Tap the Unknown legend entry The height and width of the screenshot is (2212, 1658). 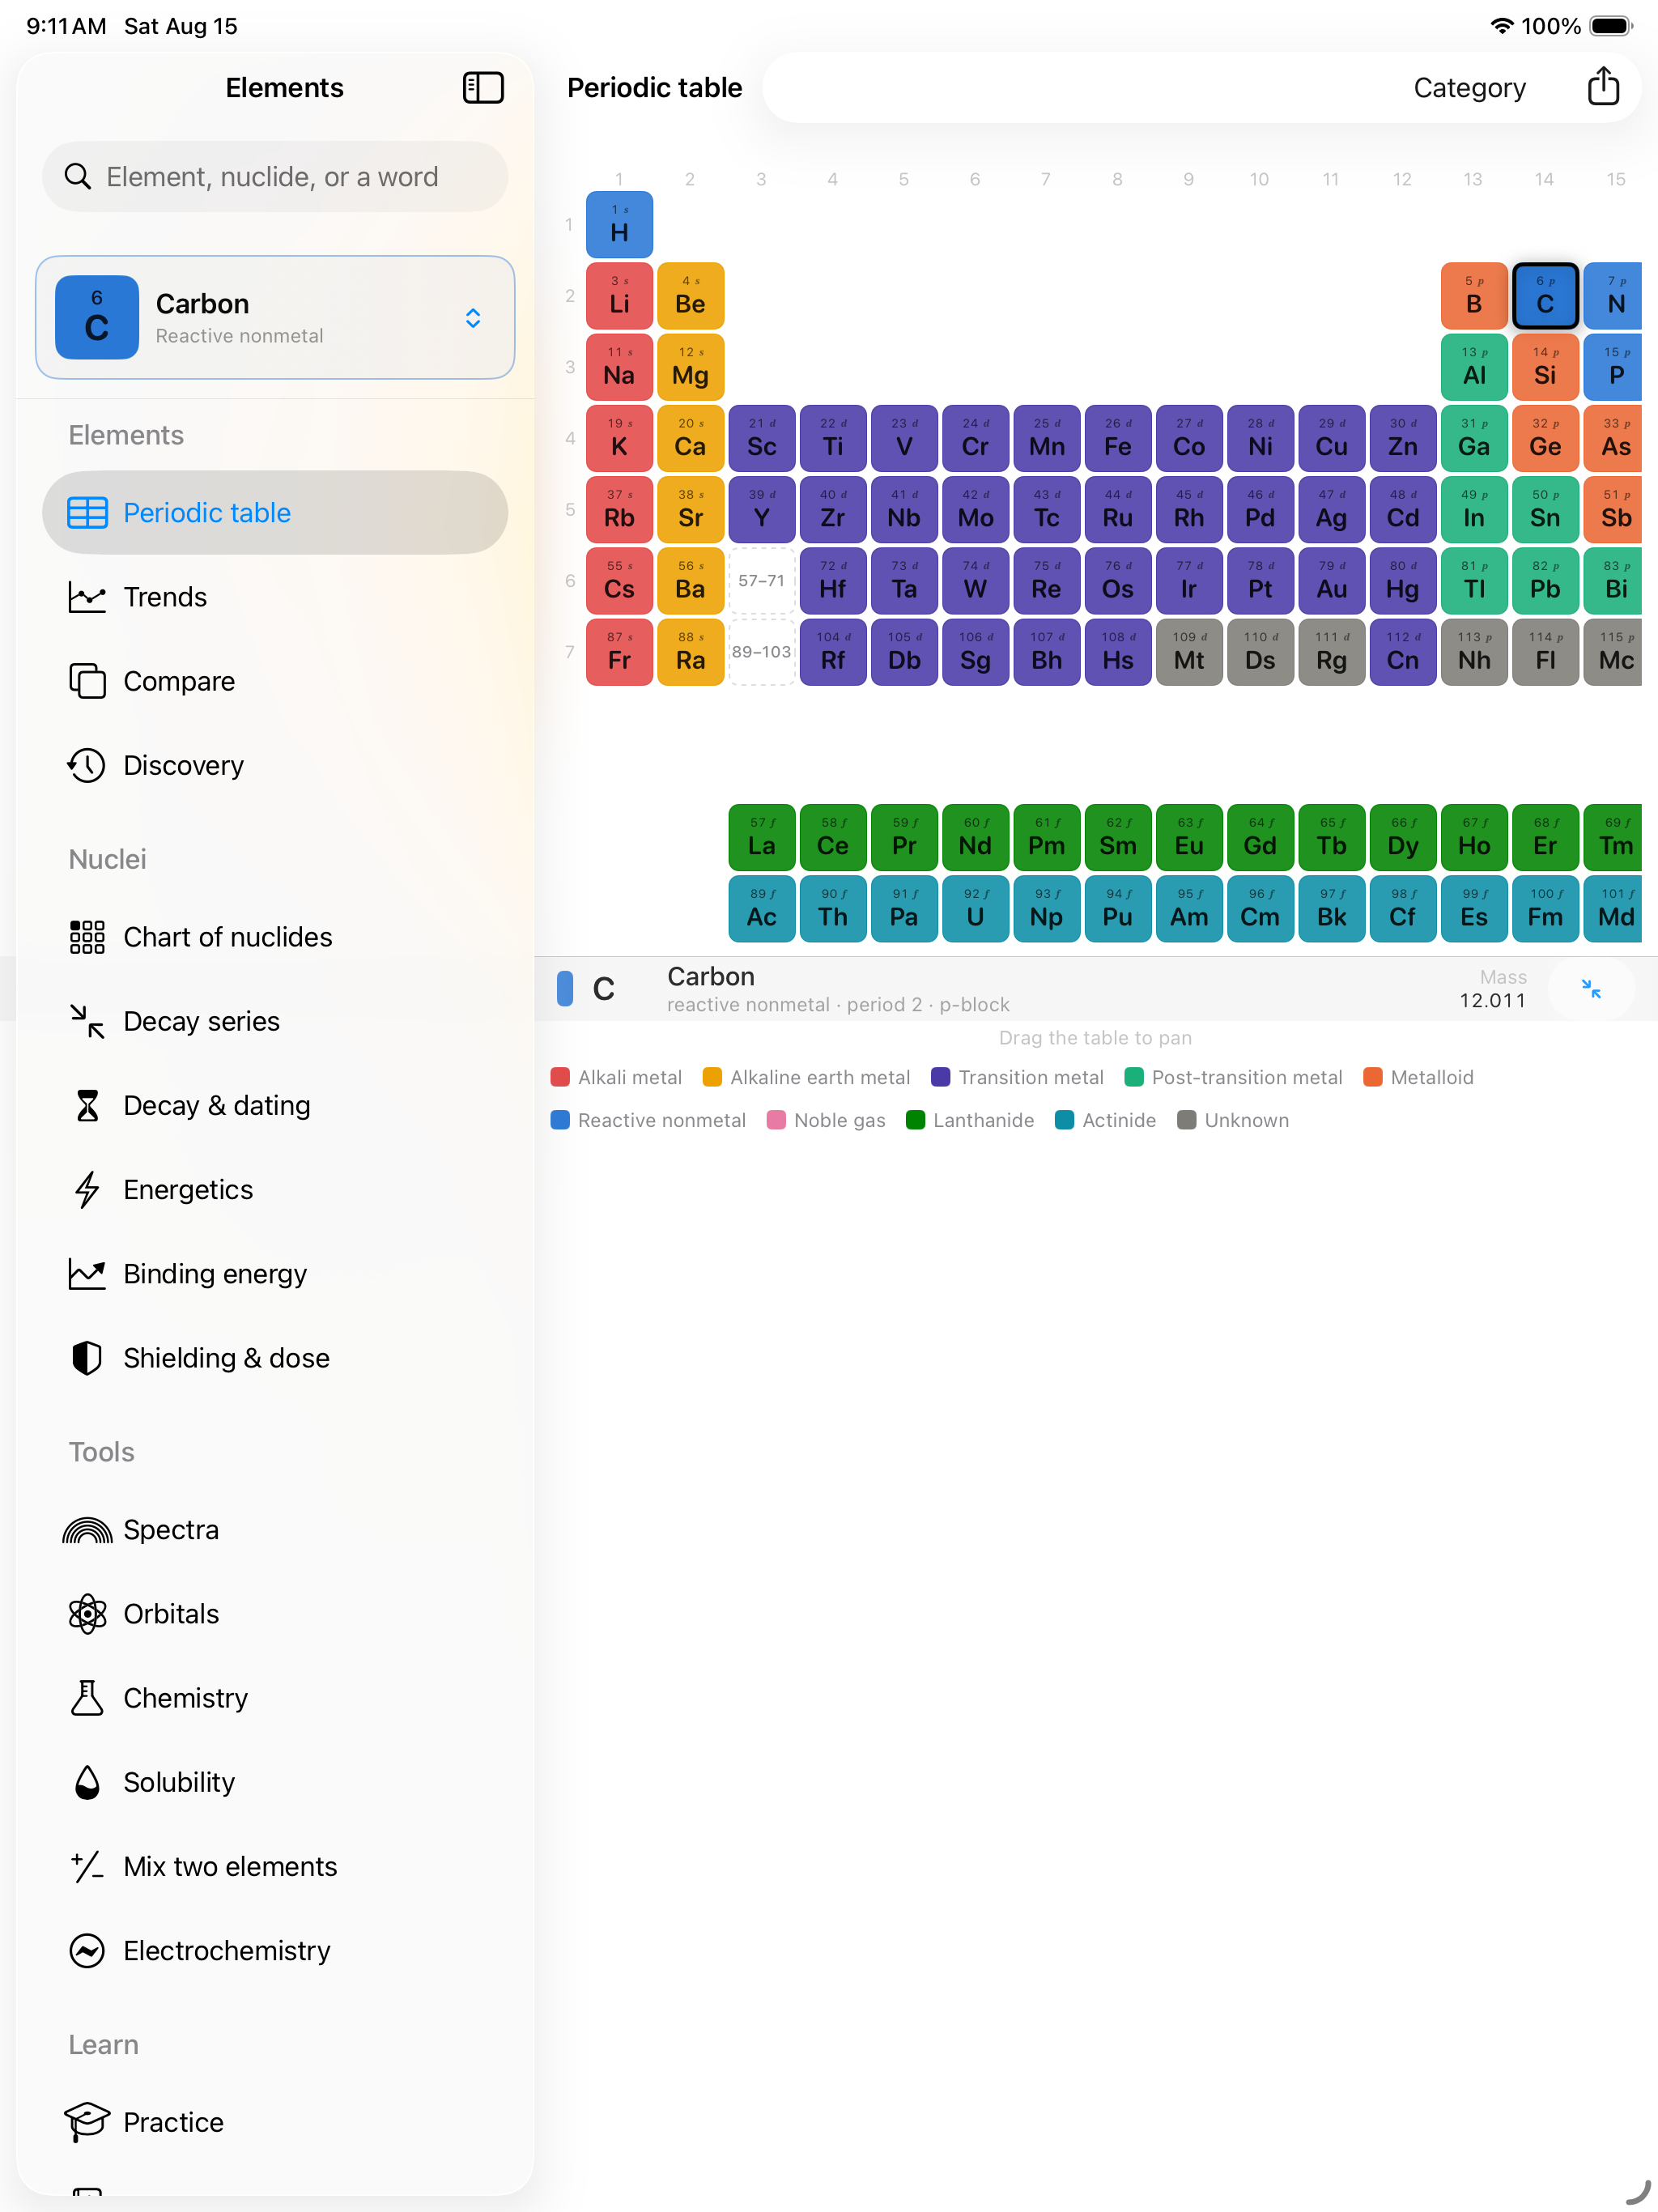1233,1120
